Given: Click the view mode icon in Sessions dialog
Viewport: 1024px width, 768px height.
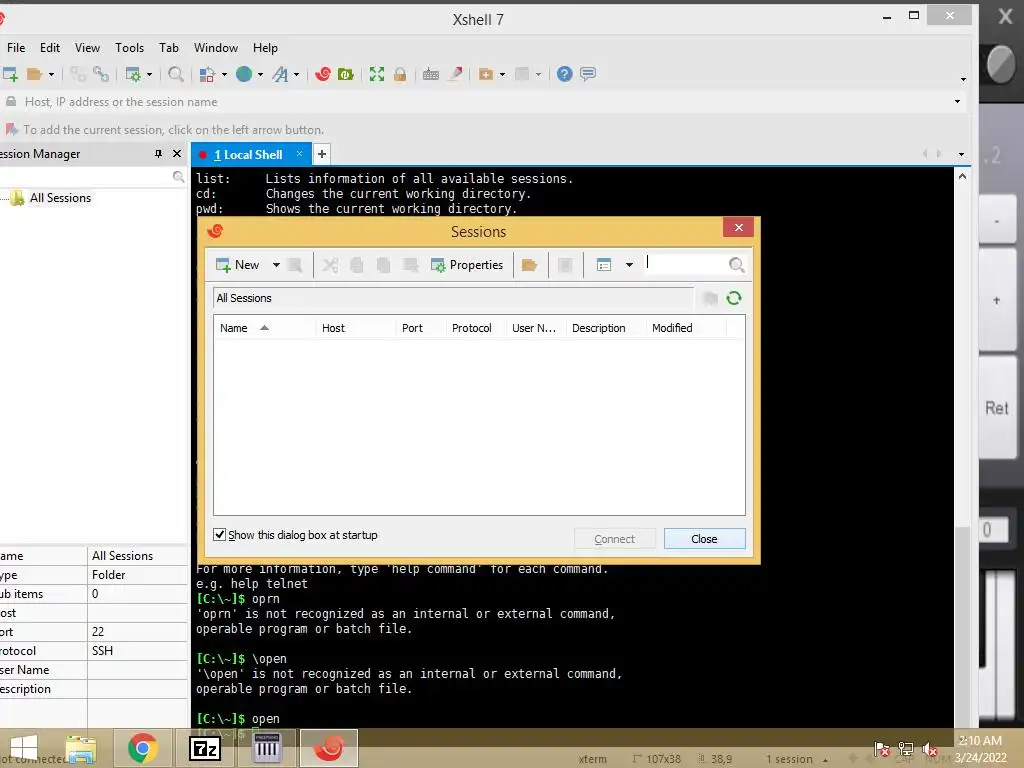Looking at the screenshot, I should click(604, 264).
